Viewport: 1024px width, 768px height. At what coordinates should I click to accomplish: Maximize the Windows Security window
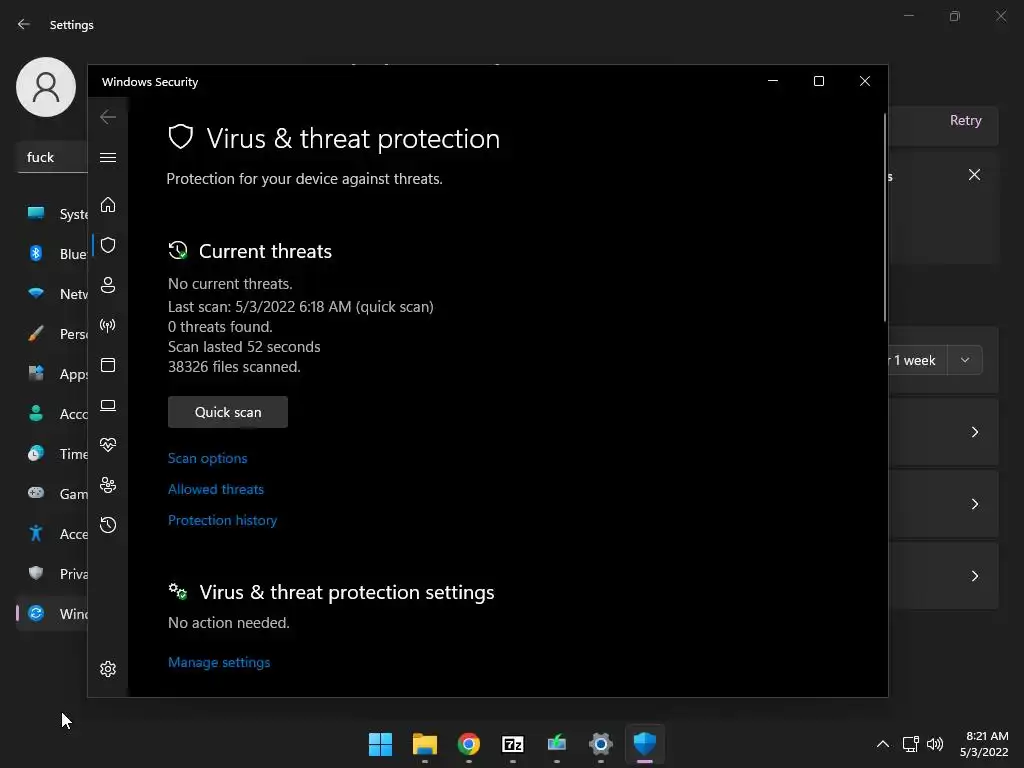pos(818,81)
